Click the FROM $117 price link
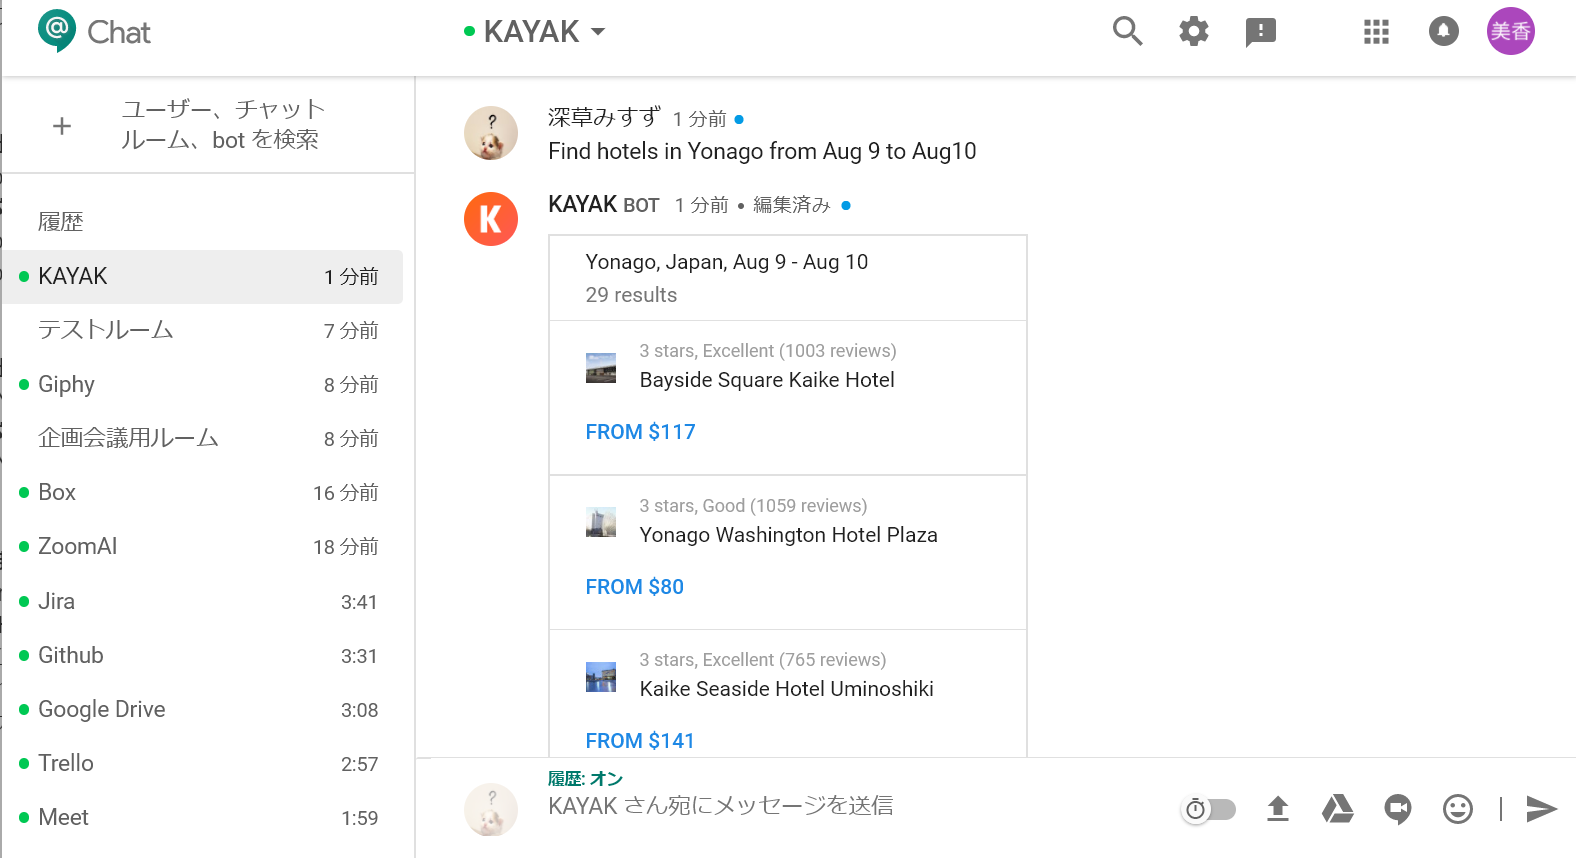1576x858 pixels. 640,432
